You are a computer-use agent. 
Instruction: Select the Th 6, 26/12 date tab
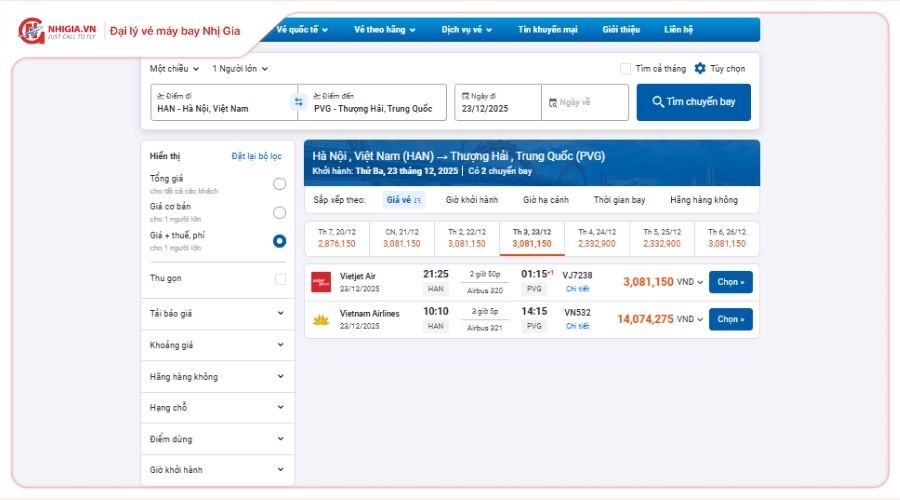pyautogui.click(x=727, y=238)
